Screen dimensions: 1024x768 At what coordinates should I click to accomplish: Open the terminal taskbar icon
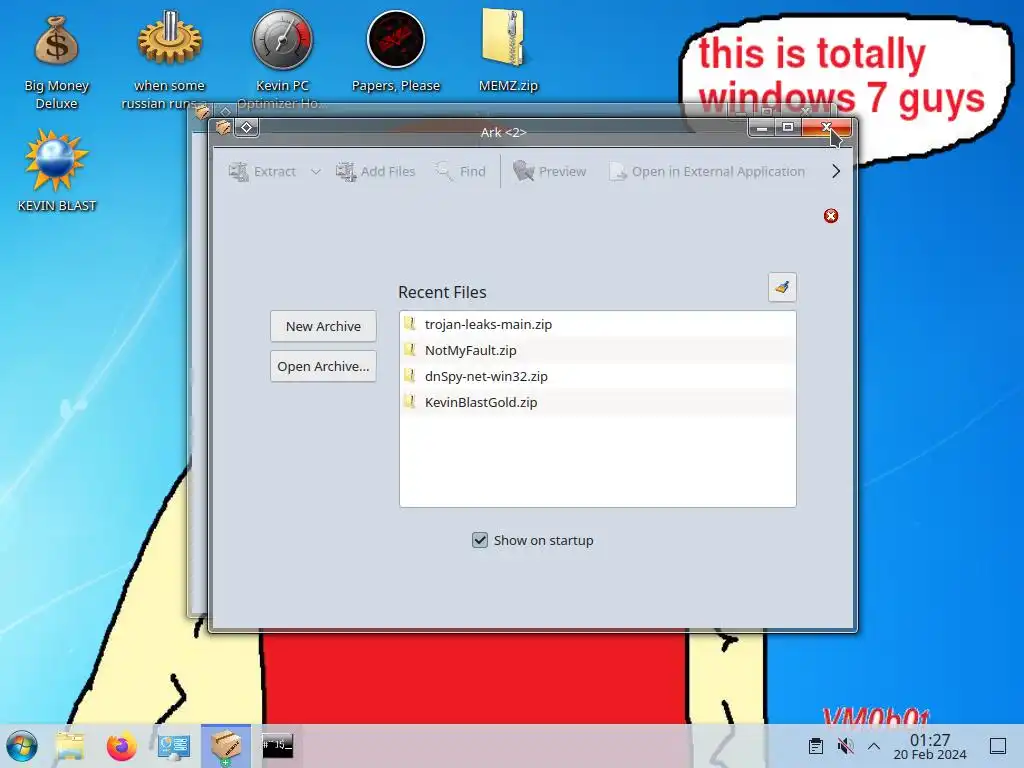click(x=278, y=746)
